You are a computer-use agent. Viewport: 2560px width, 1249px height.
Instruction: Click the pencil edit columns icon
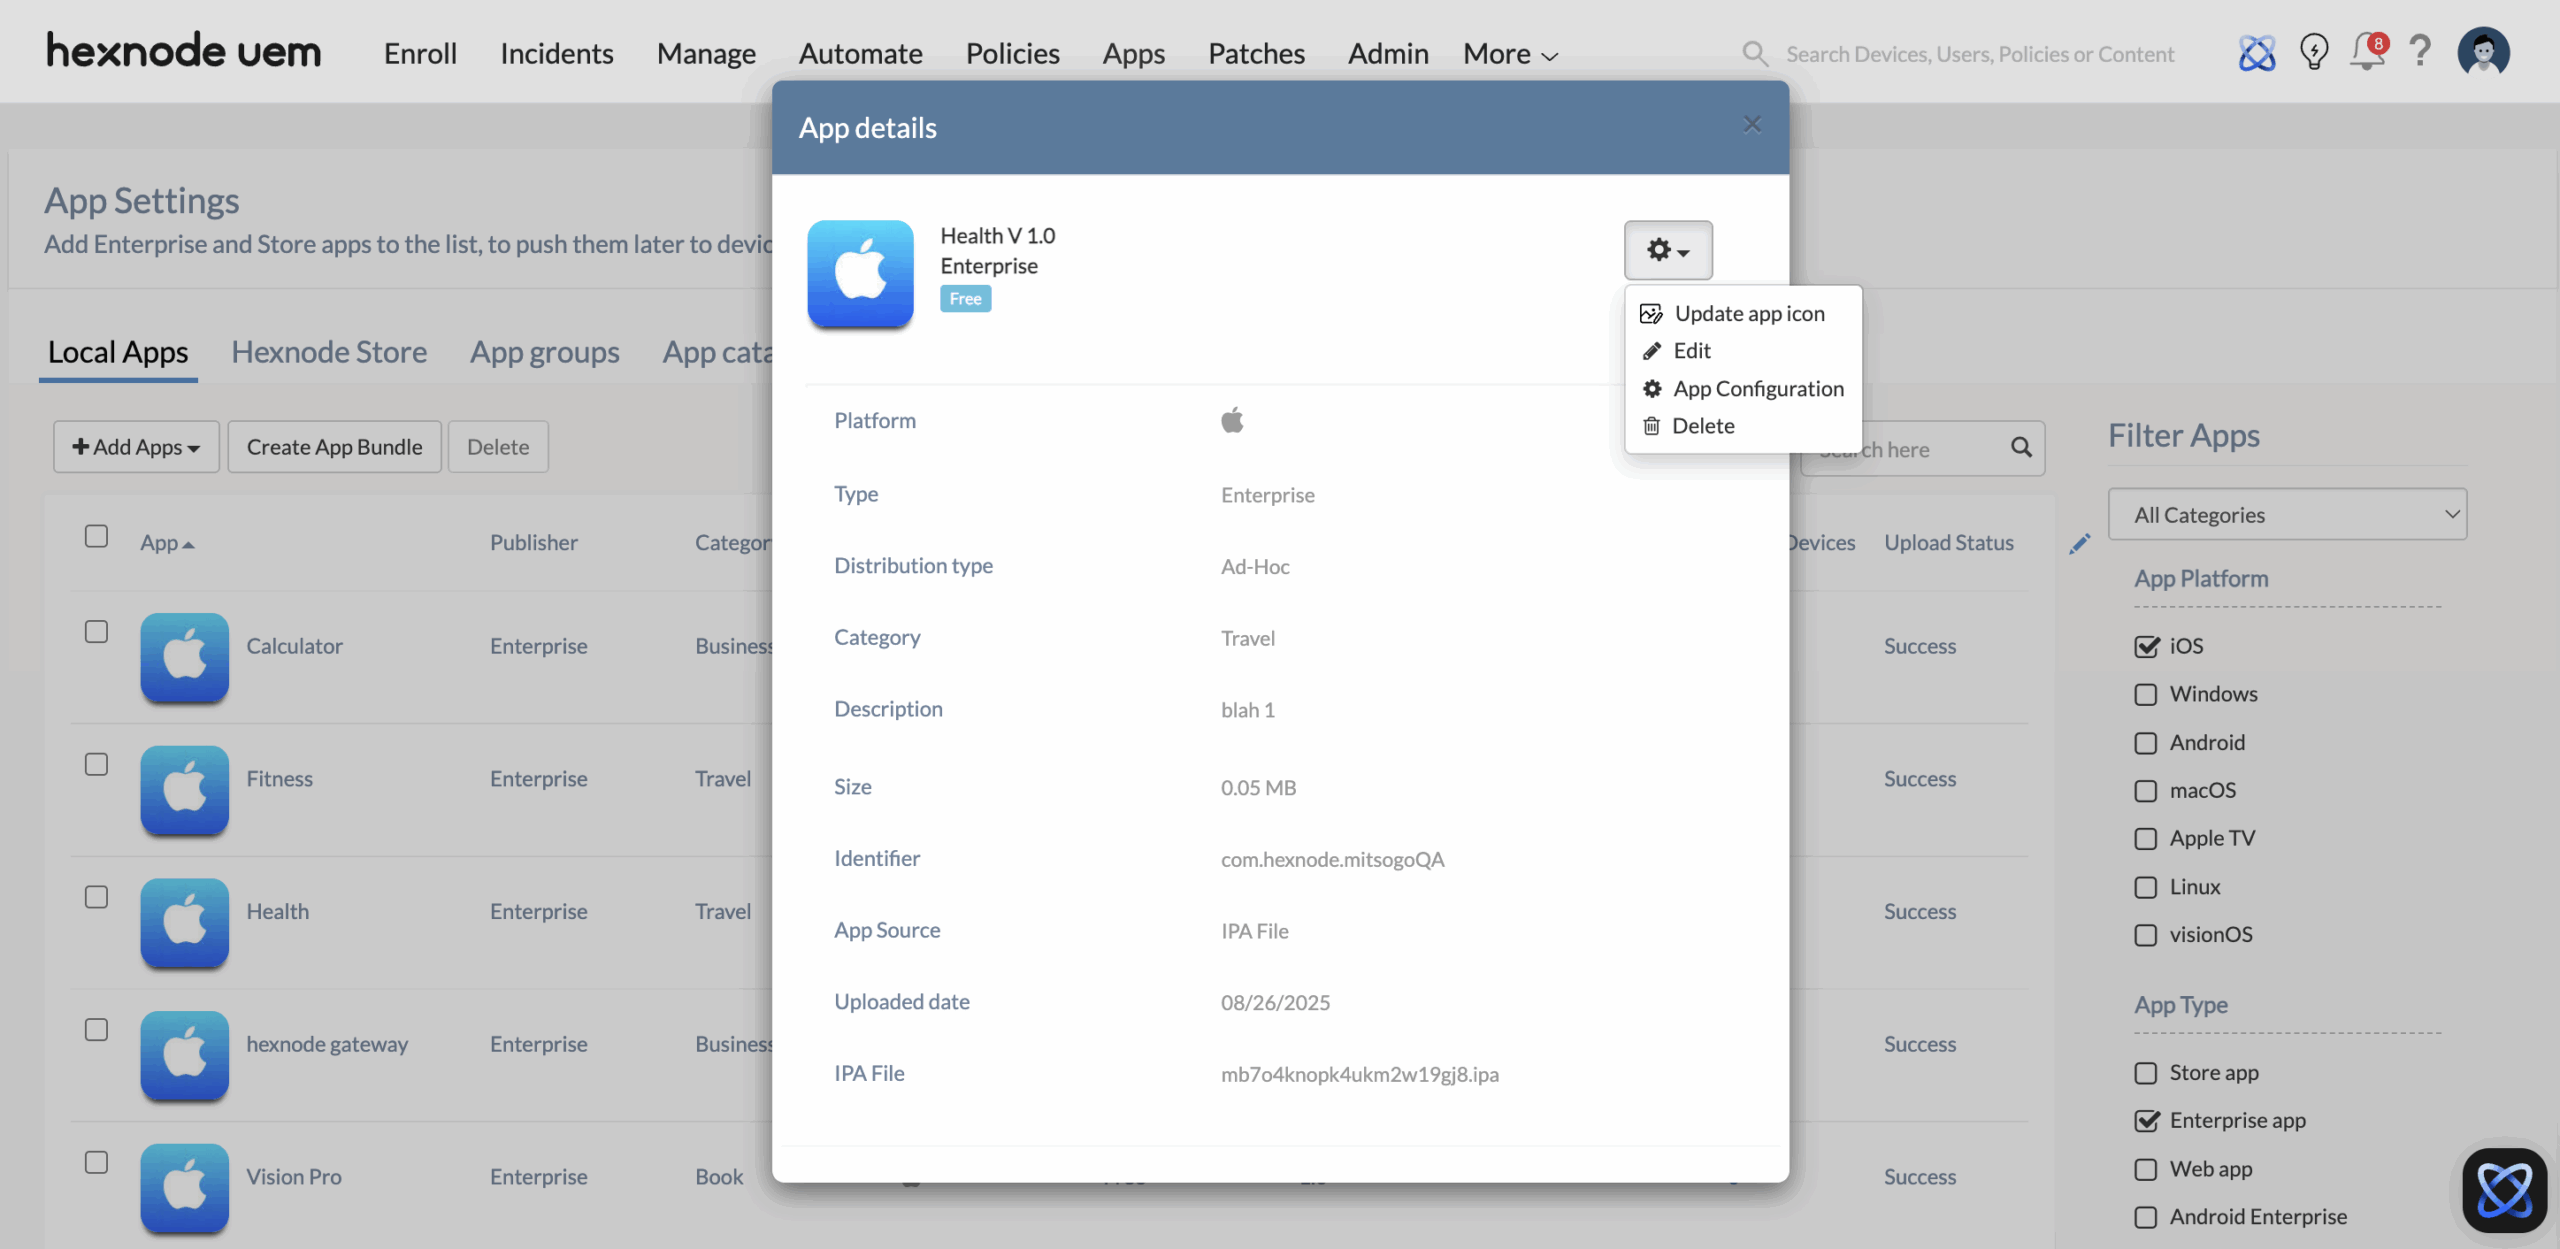click(x=2080, y=544)
